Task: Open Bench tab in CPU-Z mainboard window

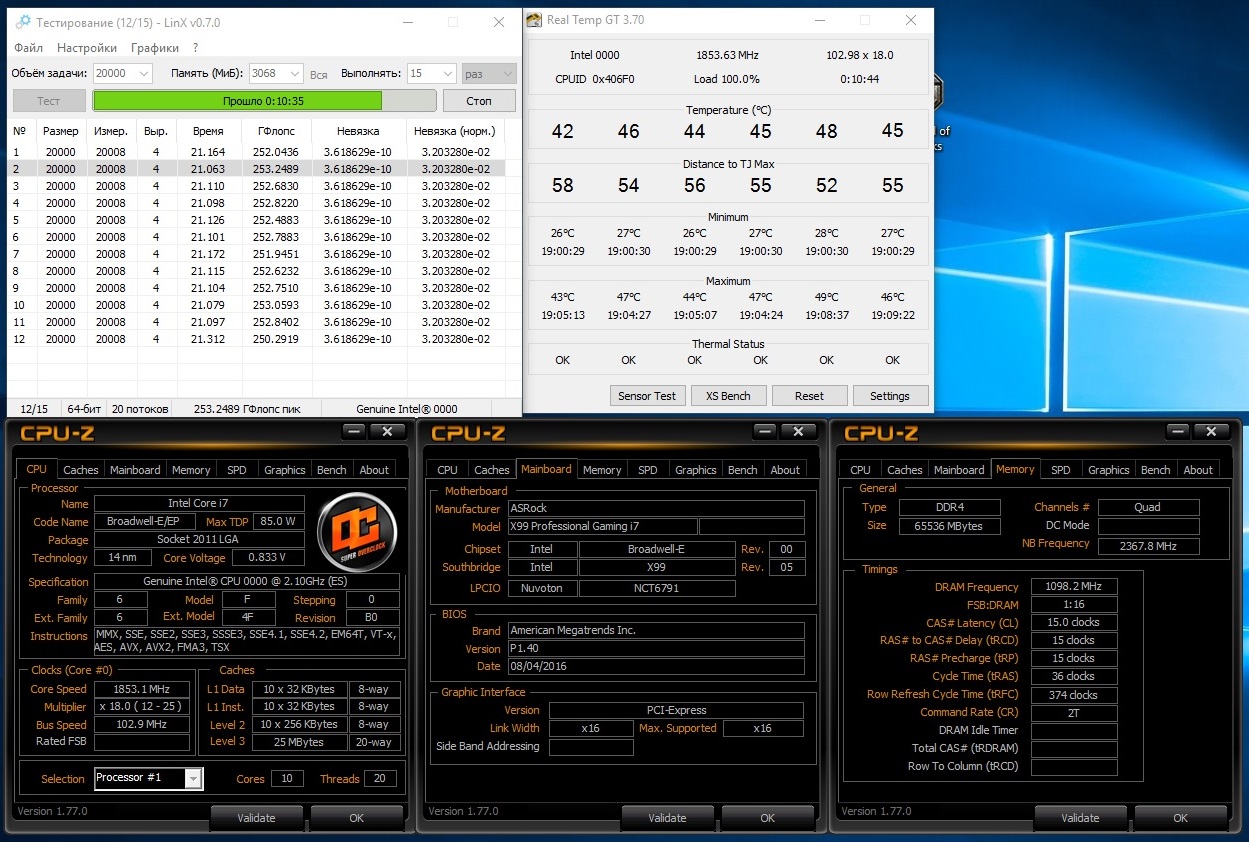Action: pyautogui.click(x=743, y=469)
